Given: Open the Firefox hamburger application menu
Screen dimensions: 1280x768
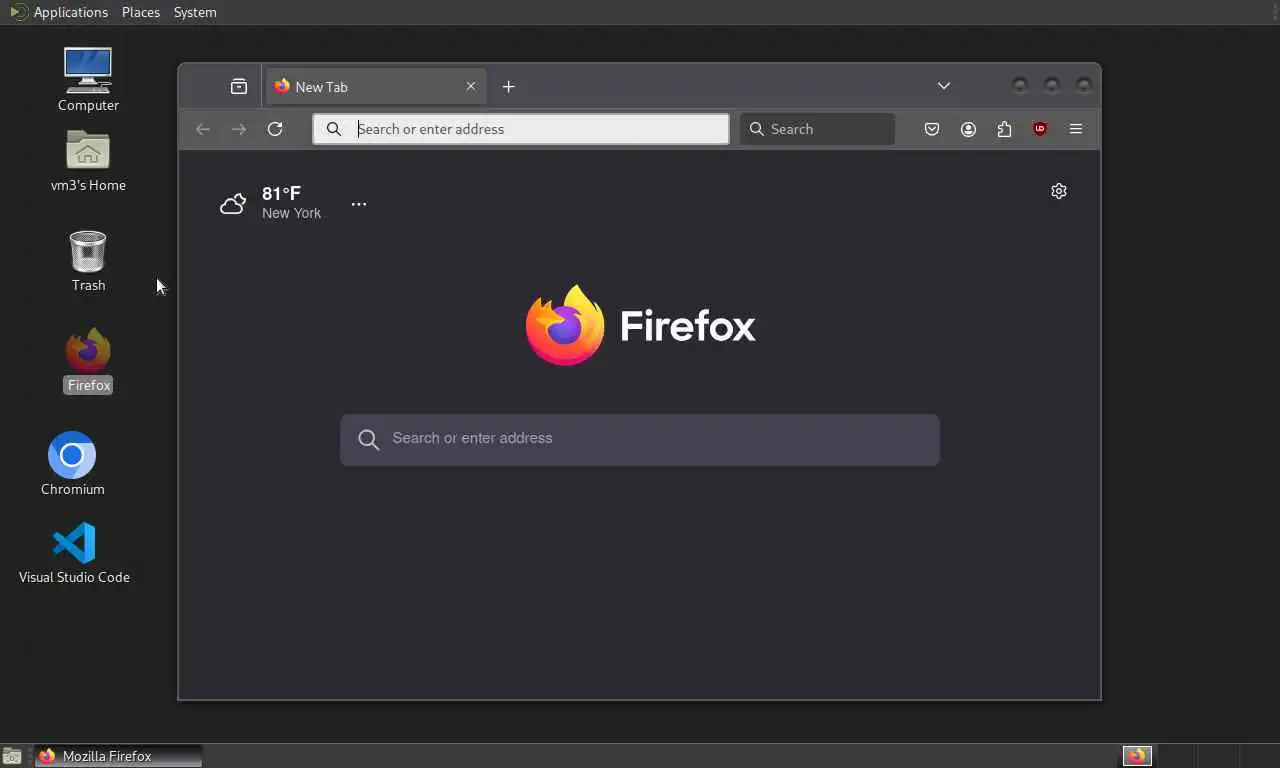Looking at the screenshot, I should [x=1076, y=129].
